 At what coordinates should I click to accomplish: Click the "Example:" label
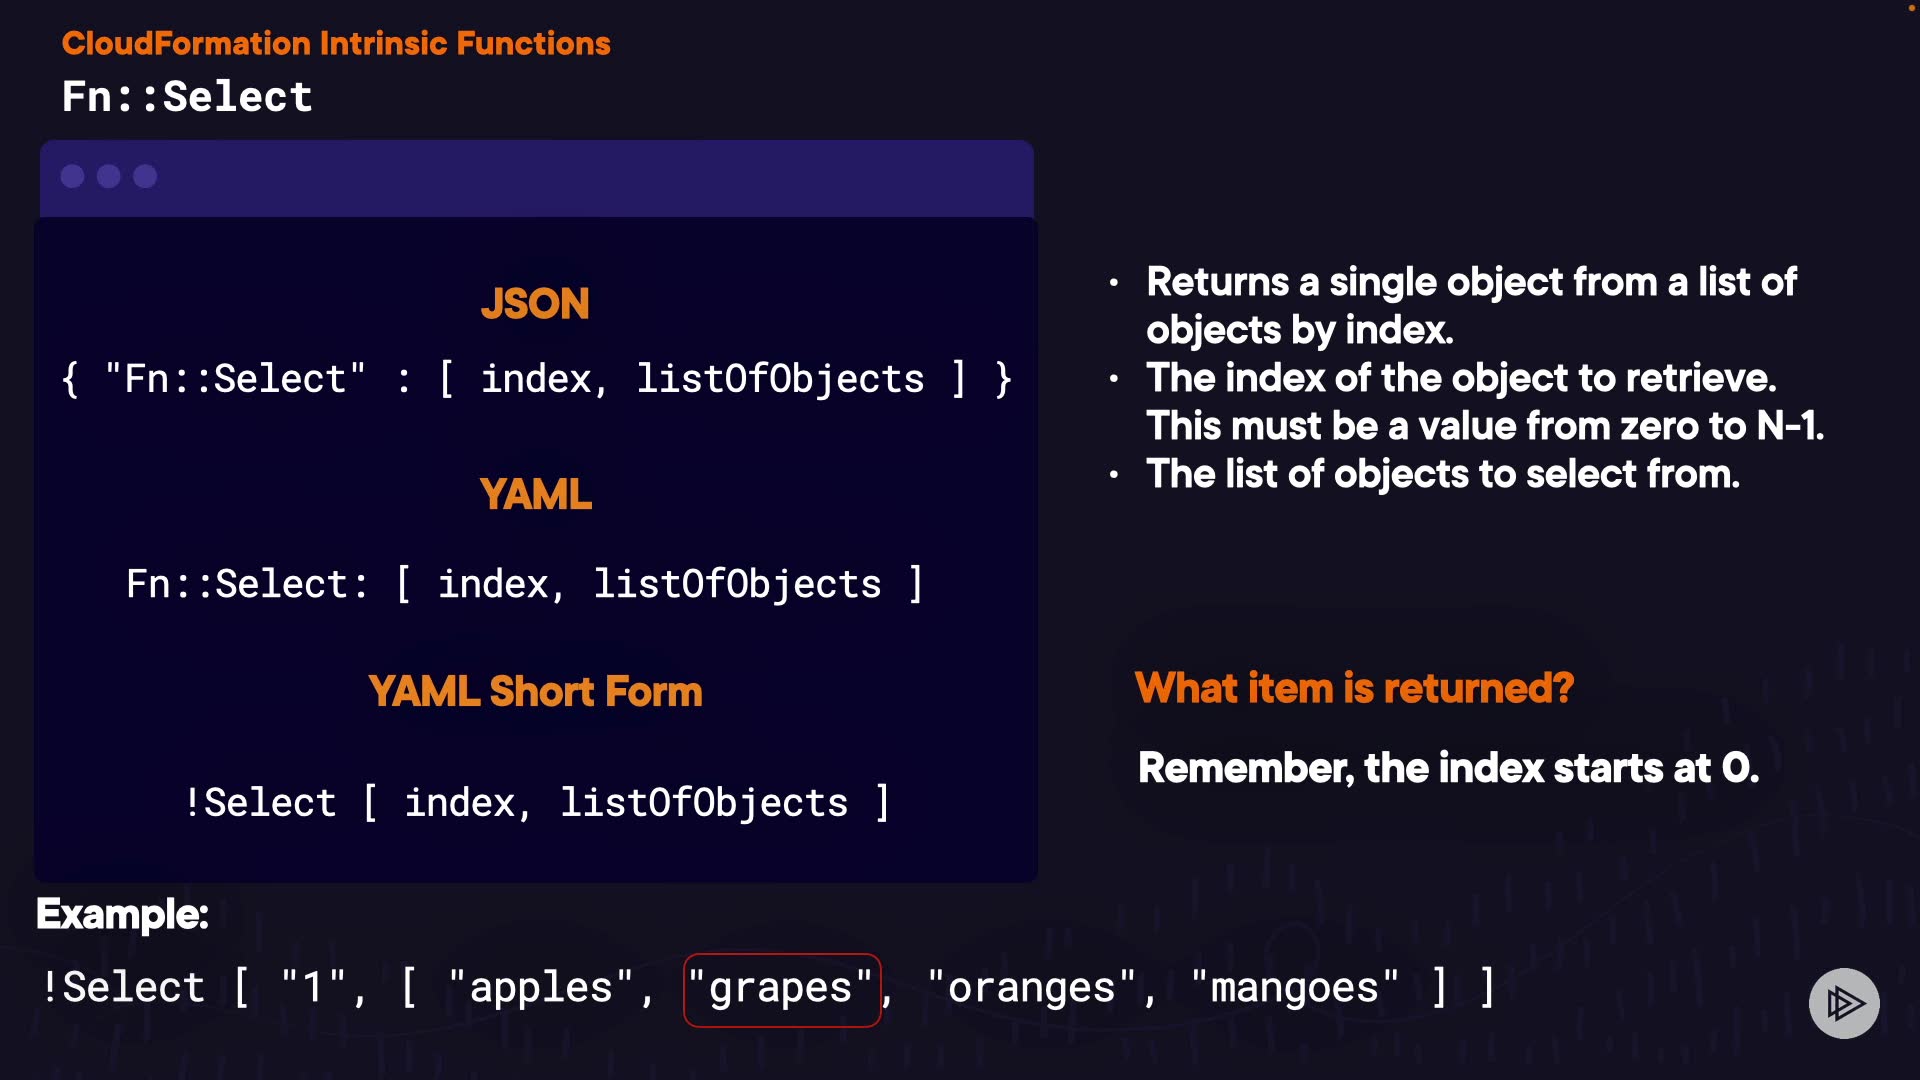coord(122,914)
